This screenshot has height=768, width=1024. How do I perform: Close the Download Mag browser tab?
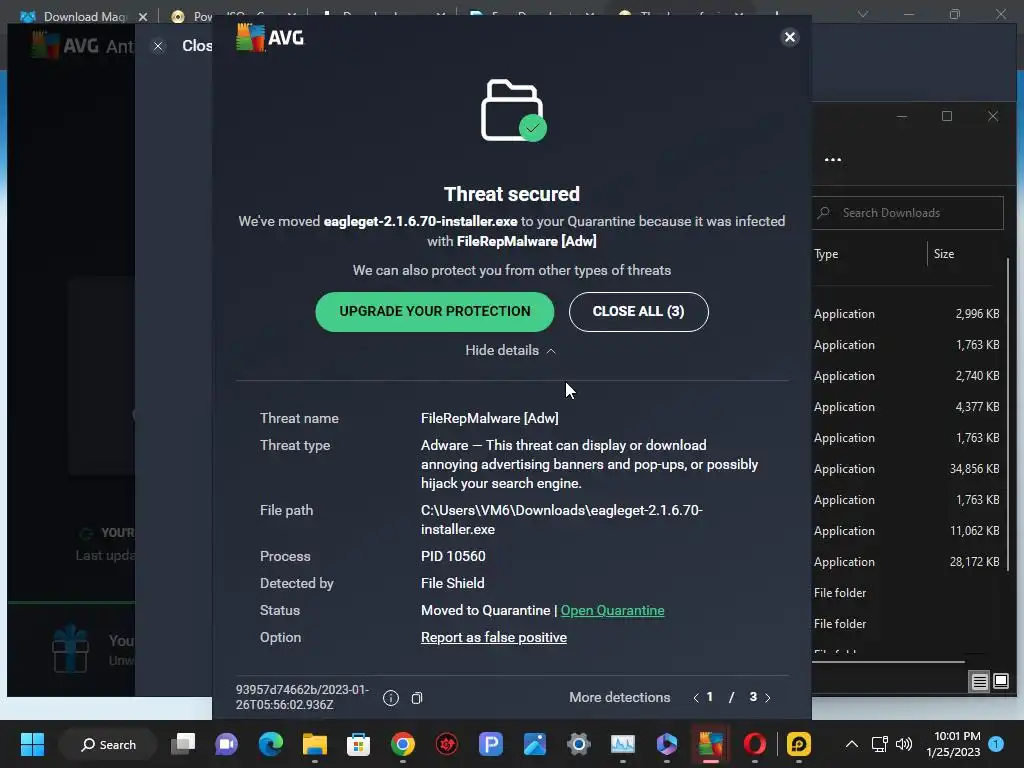pos(143,16)
